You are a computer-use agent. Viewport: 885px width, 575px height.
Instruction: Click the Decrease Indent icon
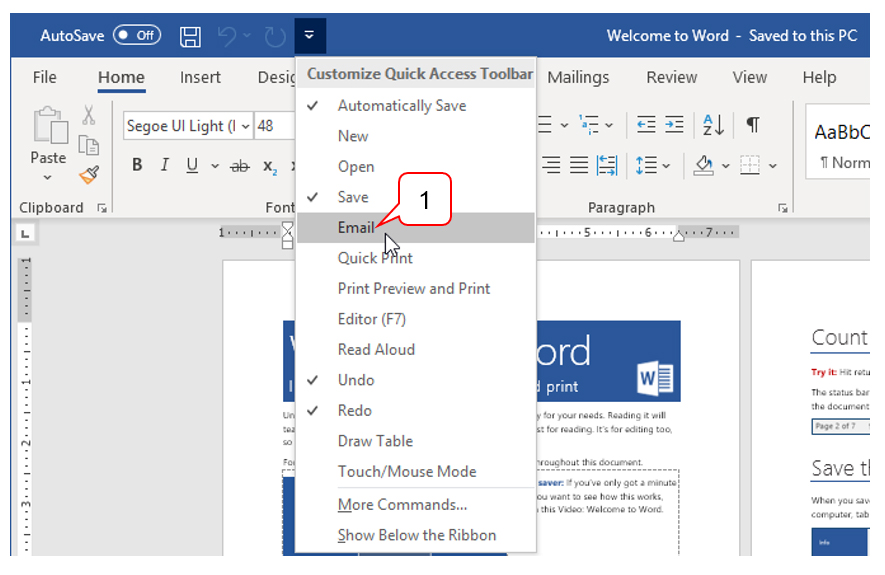pyautogui.click(x=646, y=124)
